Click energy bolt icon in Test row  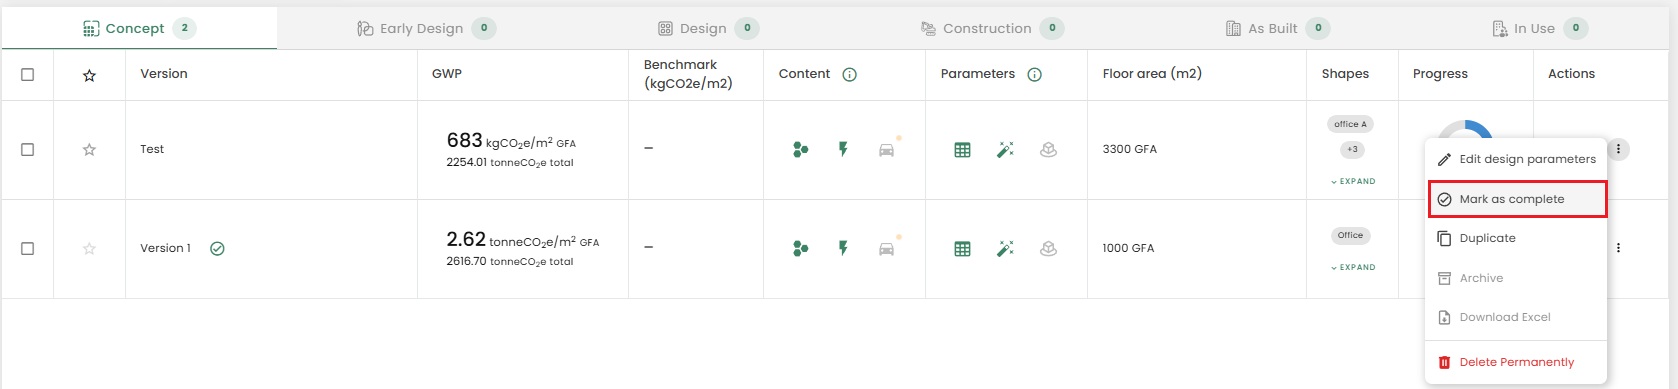843,150
